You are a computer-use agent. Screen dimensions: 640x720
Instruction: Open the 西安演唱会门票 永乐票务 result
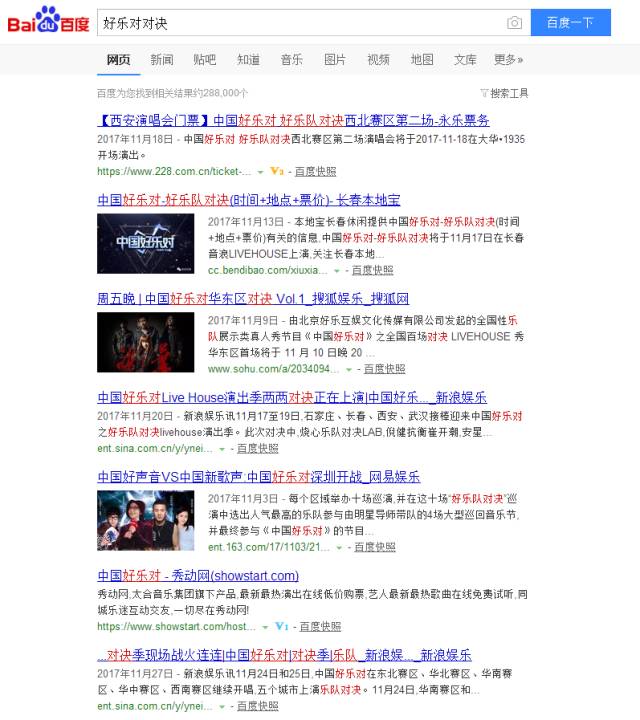(293, 120)
